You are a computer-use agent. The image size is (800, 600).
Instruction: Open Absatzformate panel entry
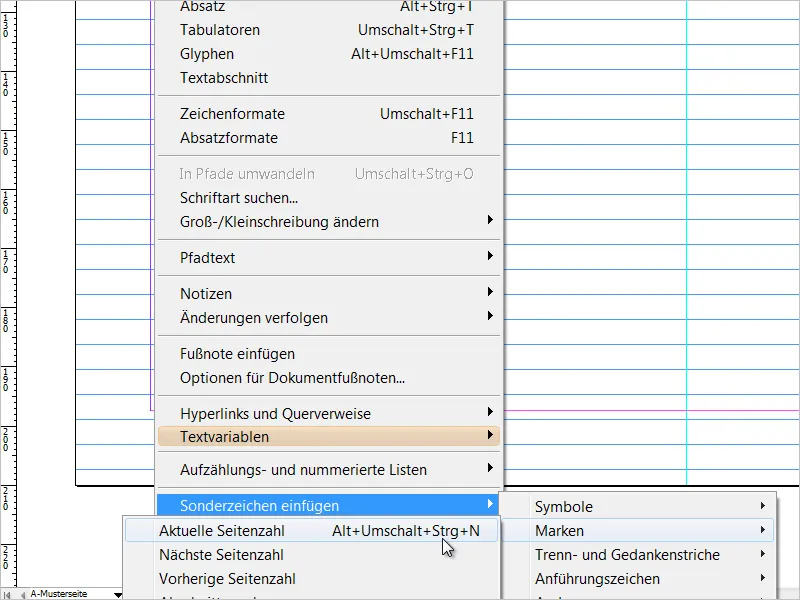[329, 138]
